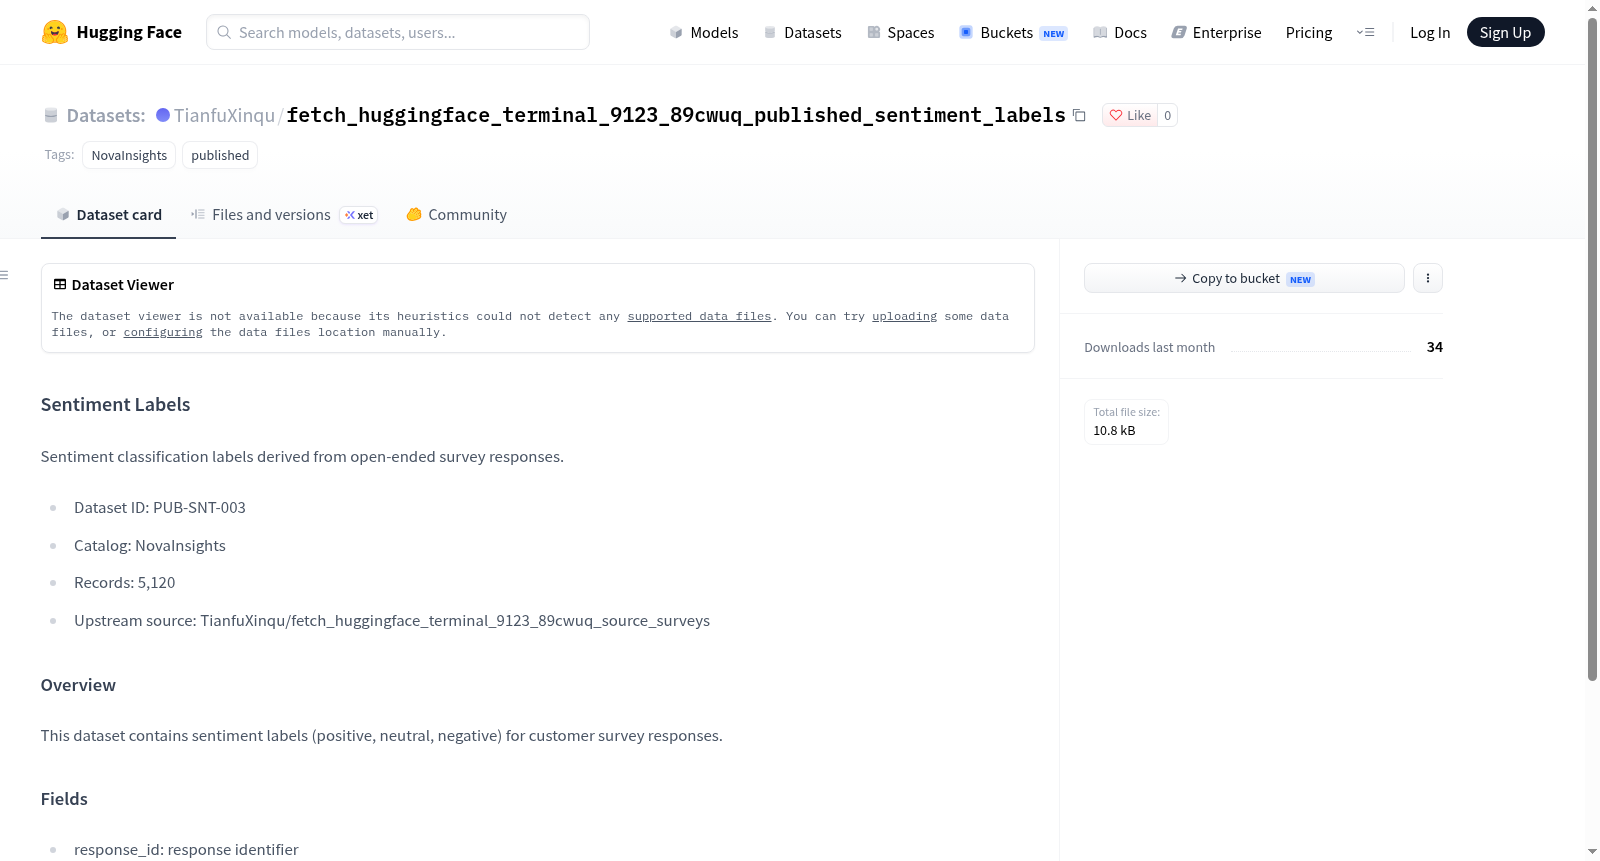Click the Datasets: breadcrumb label
Screen dimensions: 1600x861
click(x=106, y=115)
